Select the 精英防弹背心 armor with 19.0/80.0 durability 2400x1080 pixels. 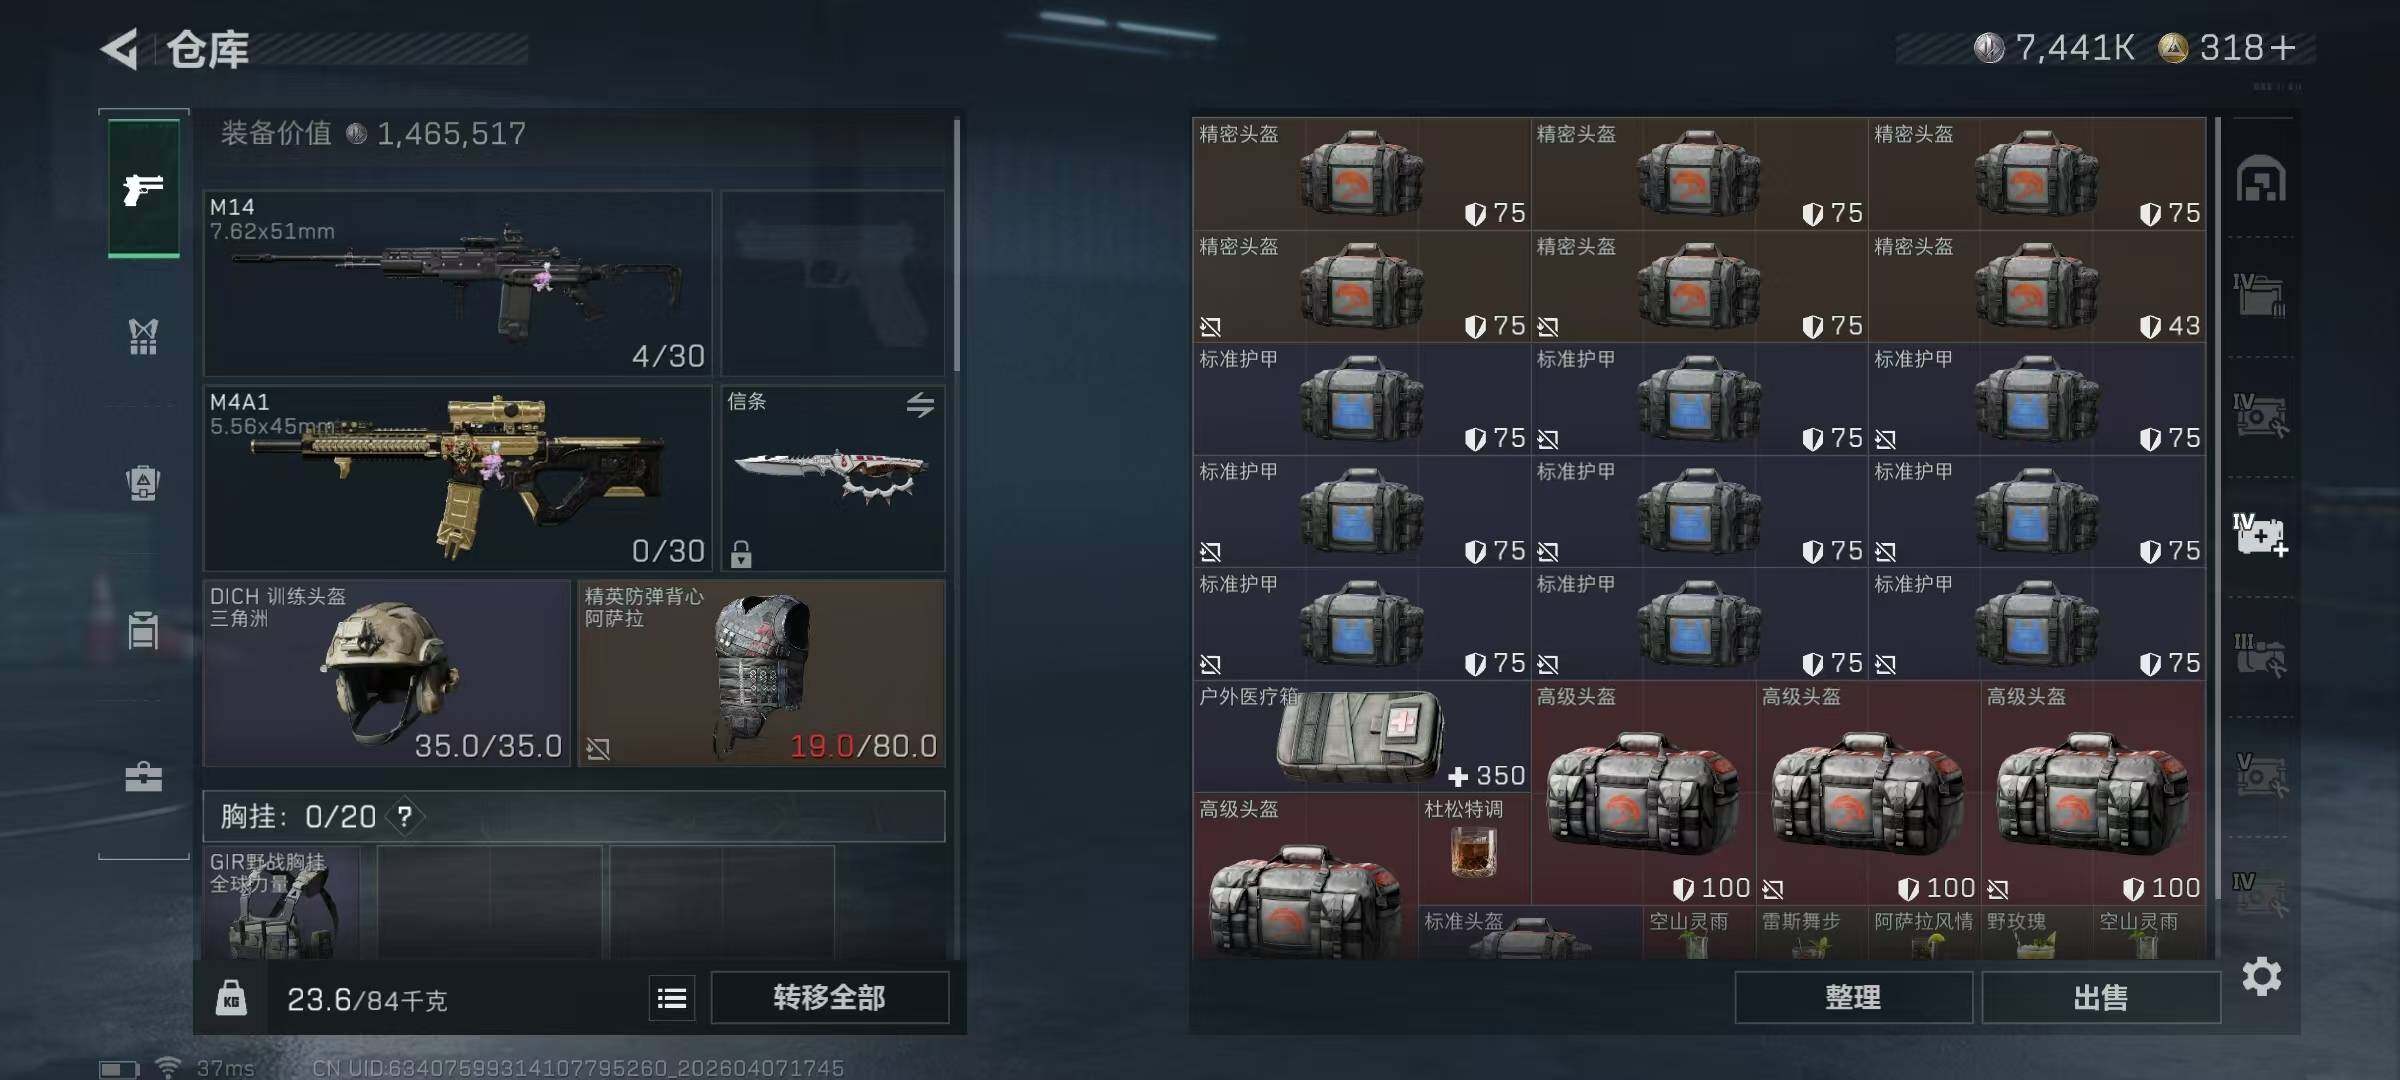click(x=761, y=673)
